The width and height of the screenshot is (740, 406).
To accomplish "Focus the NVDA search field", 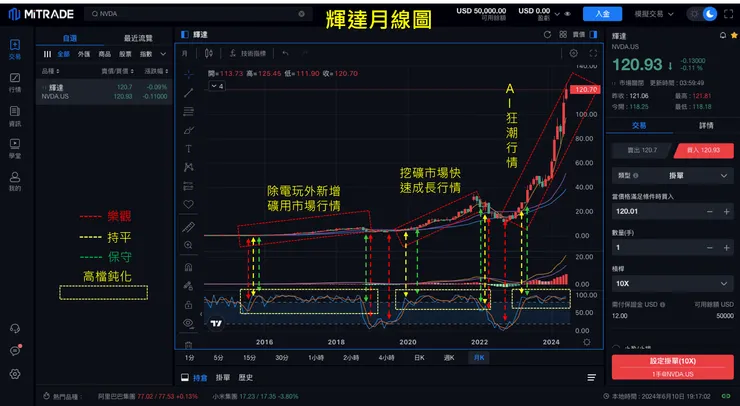I will tap(198, 14).
